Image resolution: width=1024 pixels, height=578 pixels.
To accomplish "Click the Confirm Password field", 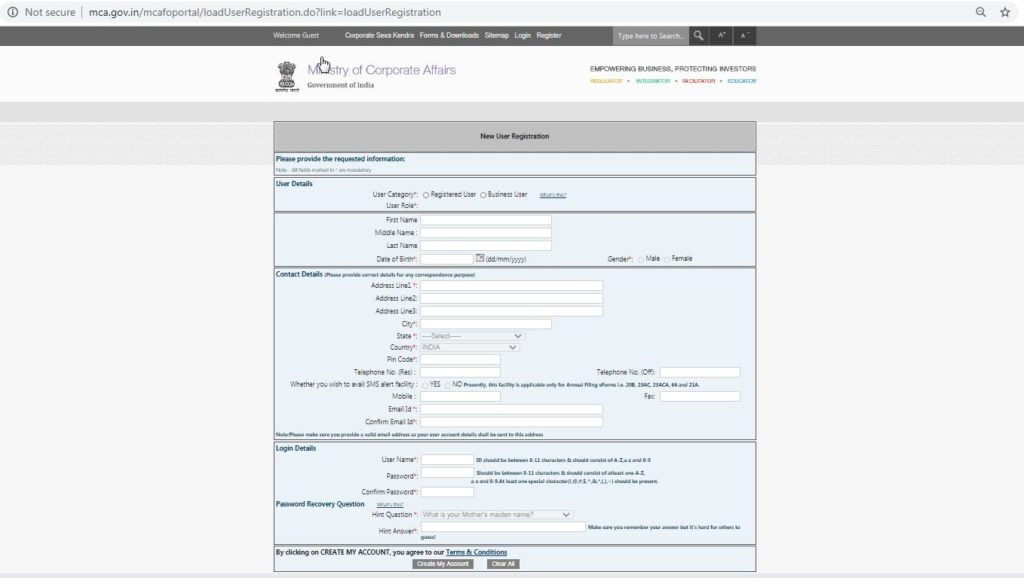I will (447, 492).
